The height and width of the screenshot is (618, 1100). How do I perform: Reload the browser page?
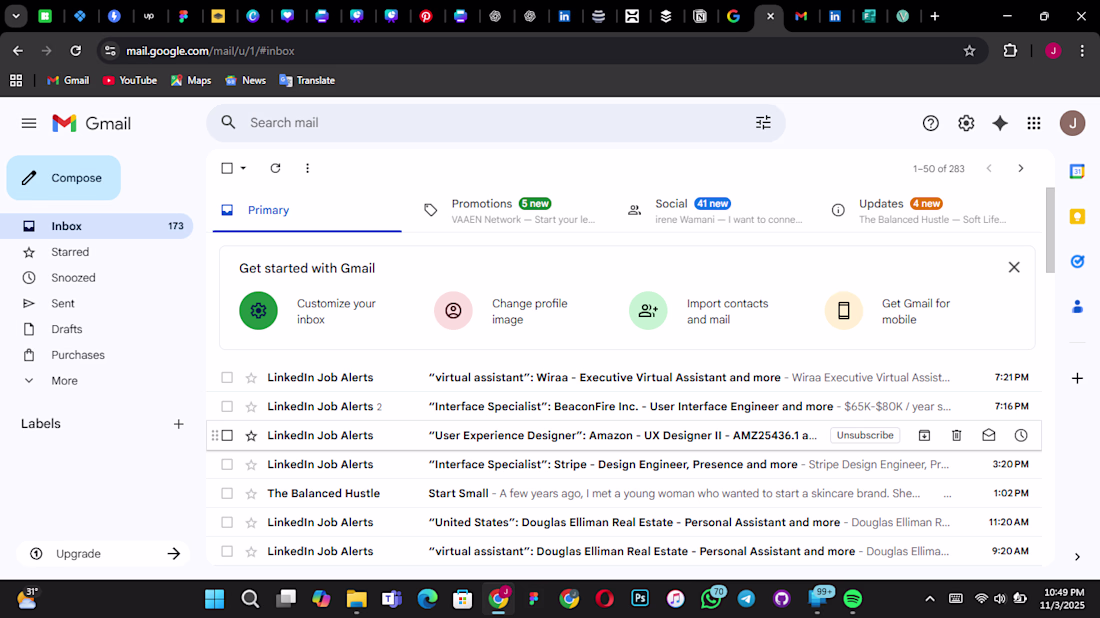75,51
